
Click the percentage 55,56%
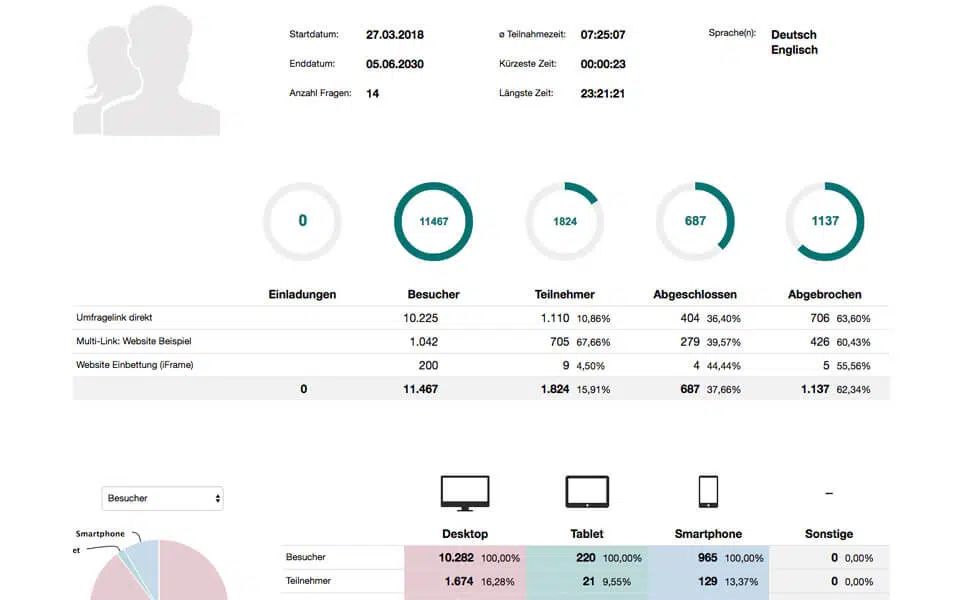853,366
